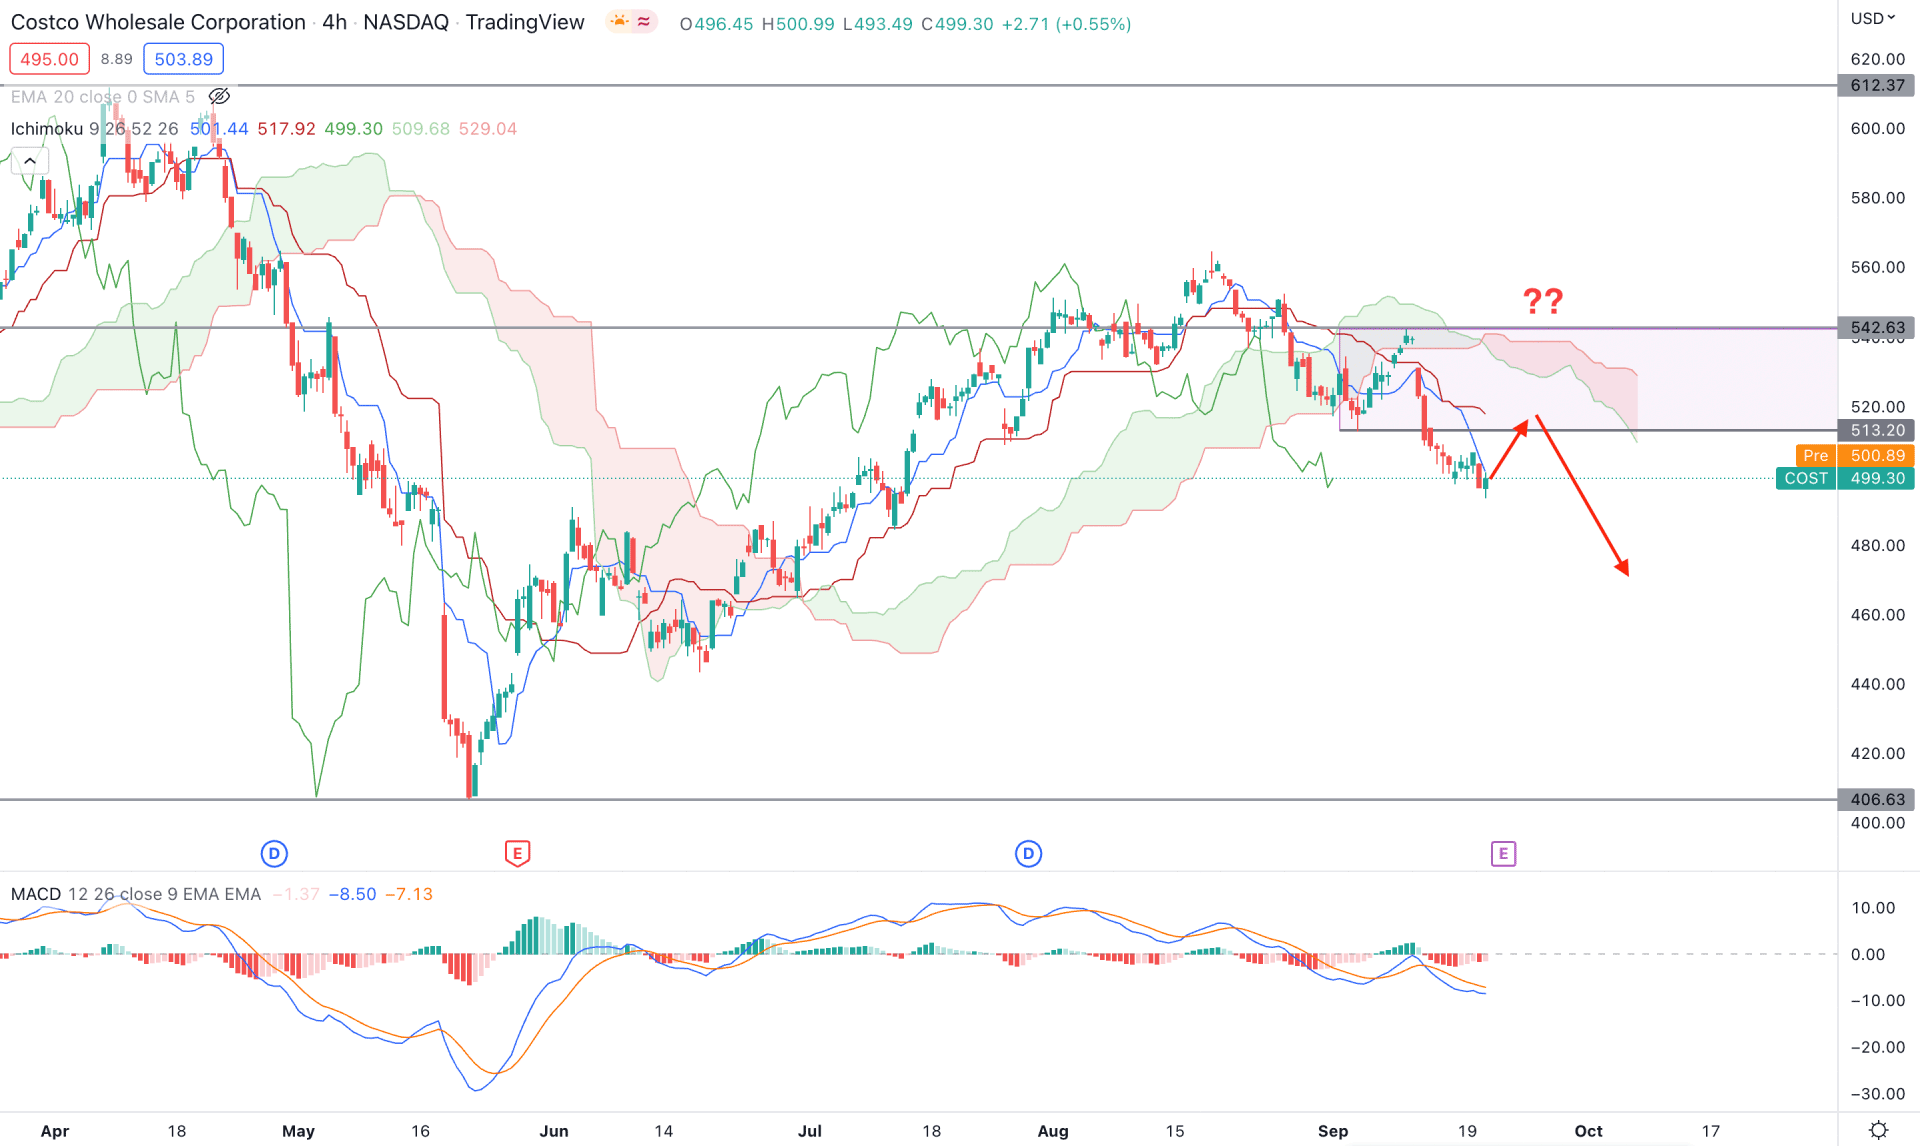Click the Jun label on time axis

coord(553,1131)
